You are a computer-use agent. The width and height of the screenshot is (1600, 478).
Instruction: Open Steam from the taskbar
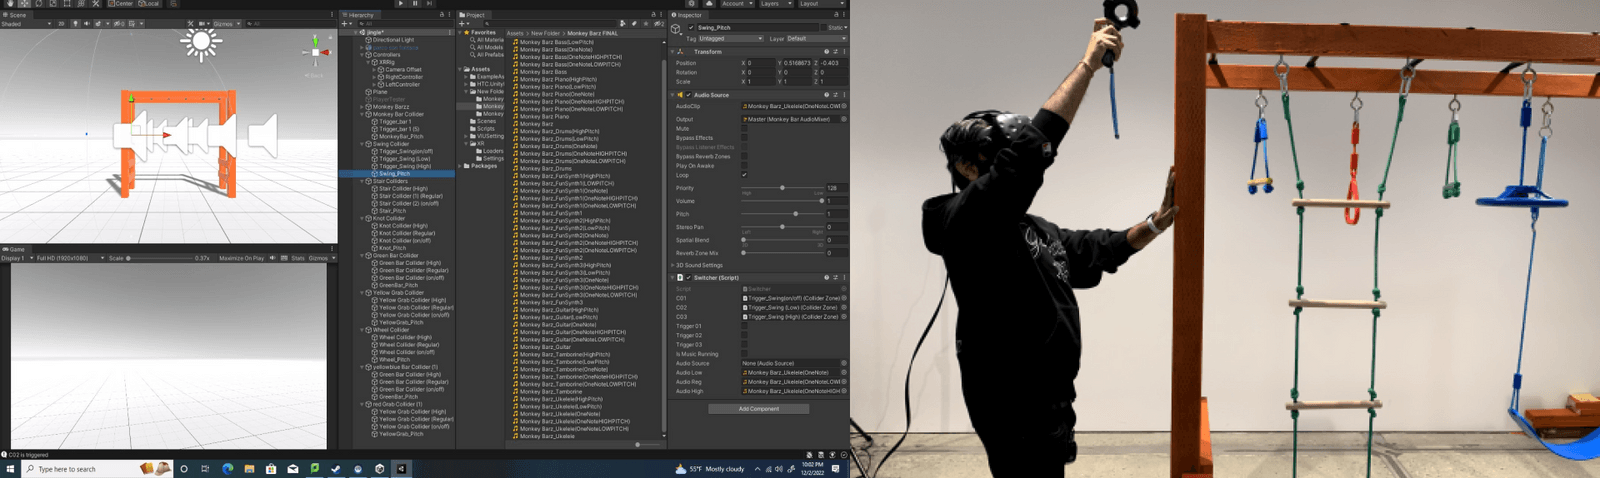pos(336,468)
